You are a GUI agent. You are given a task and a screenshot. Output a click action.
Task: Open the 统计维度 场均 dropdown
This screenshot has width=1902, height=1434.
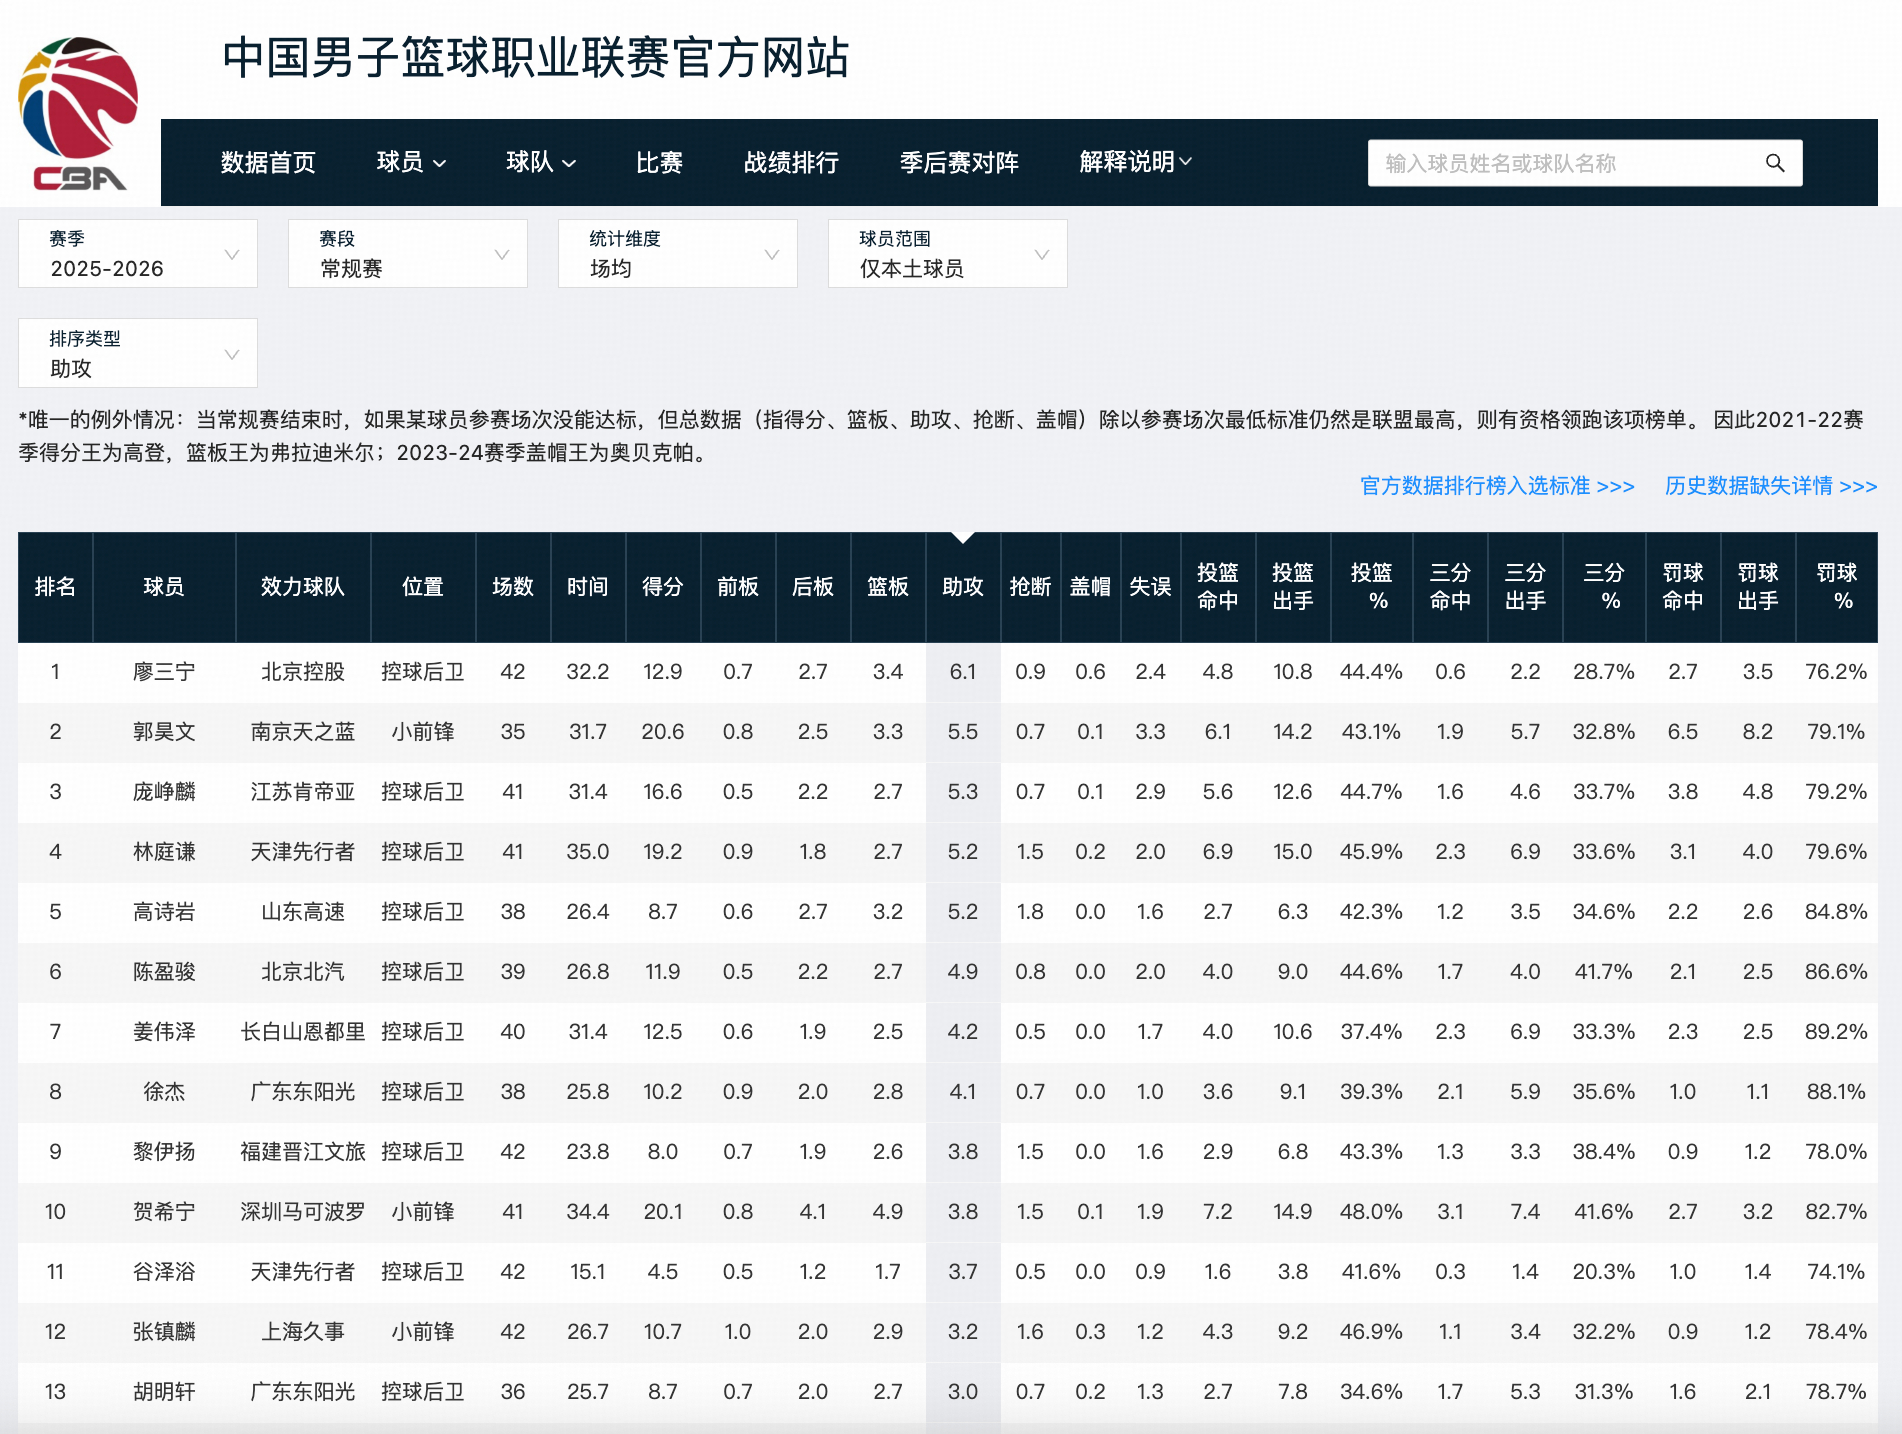[678, 254]
